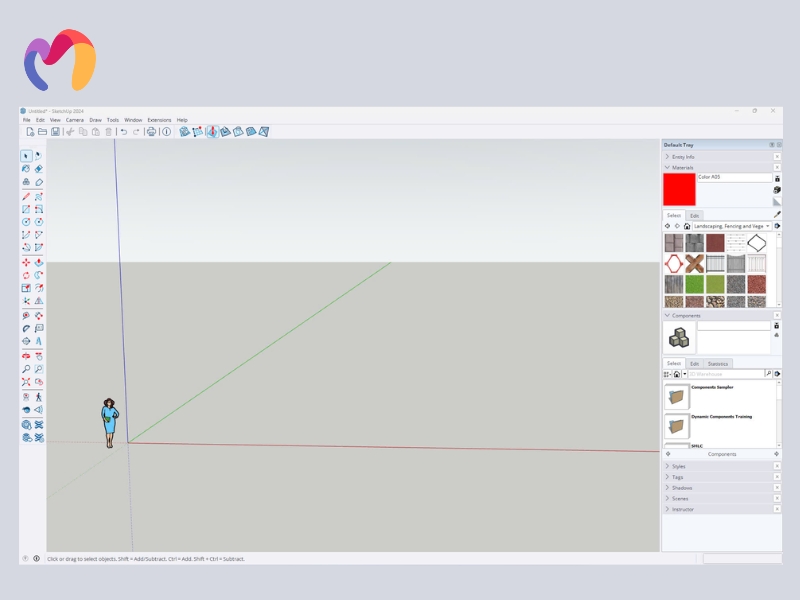Switch to the Edit tab in Materials
This screenshot has height=600, width=800.
tap(694, 215)
